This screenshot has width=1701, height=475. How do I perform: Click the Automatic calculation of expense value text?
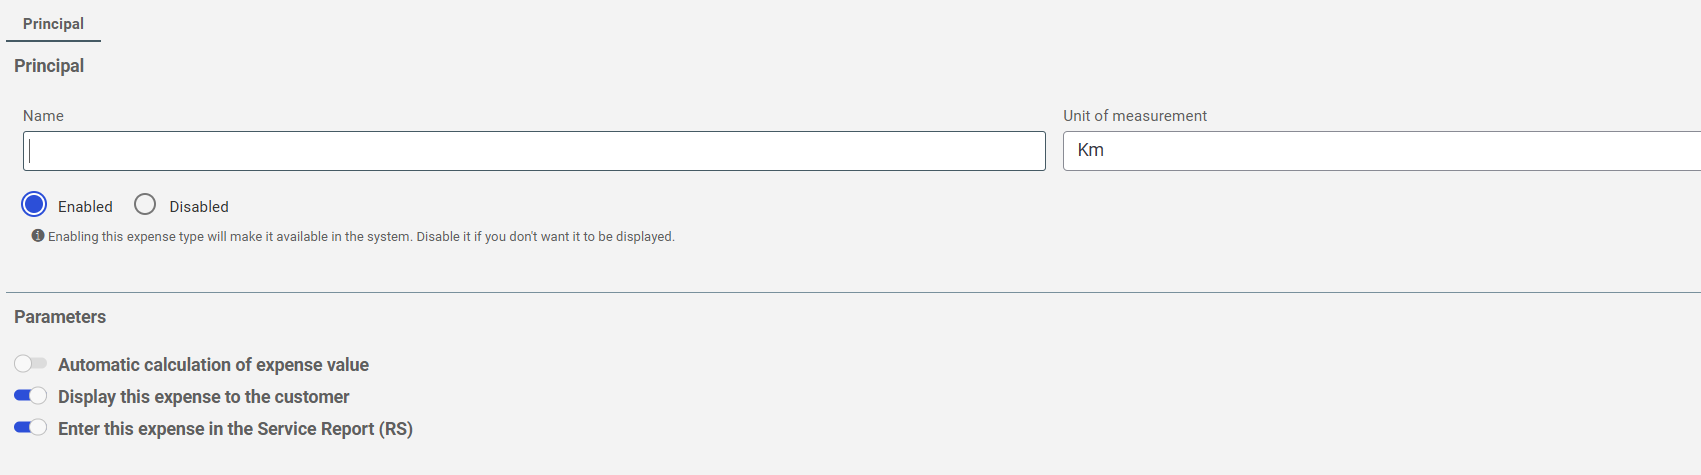(x=213, y=365)
